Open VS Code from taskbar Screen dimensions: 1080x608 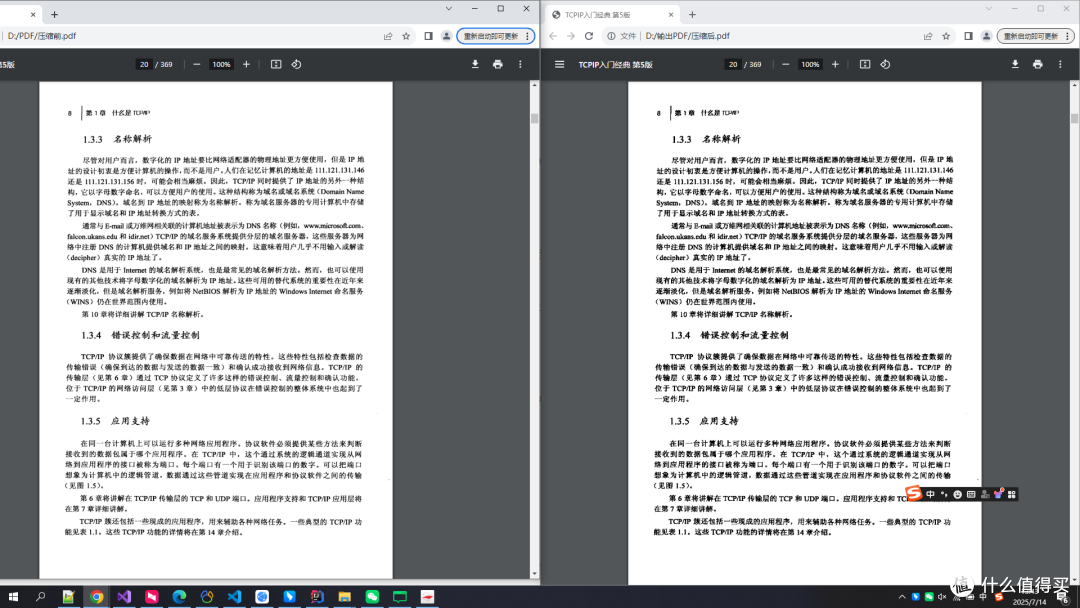234,596
